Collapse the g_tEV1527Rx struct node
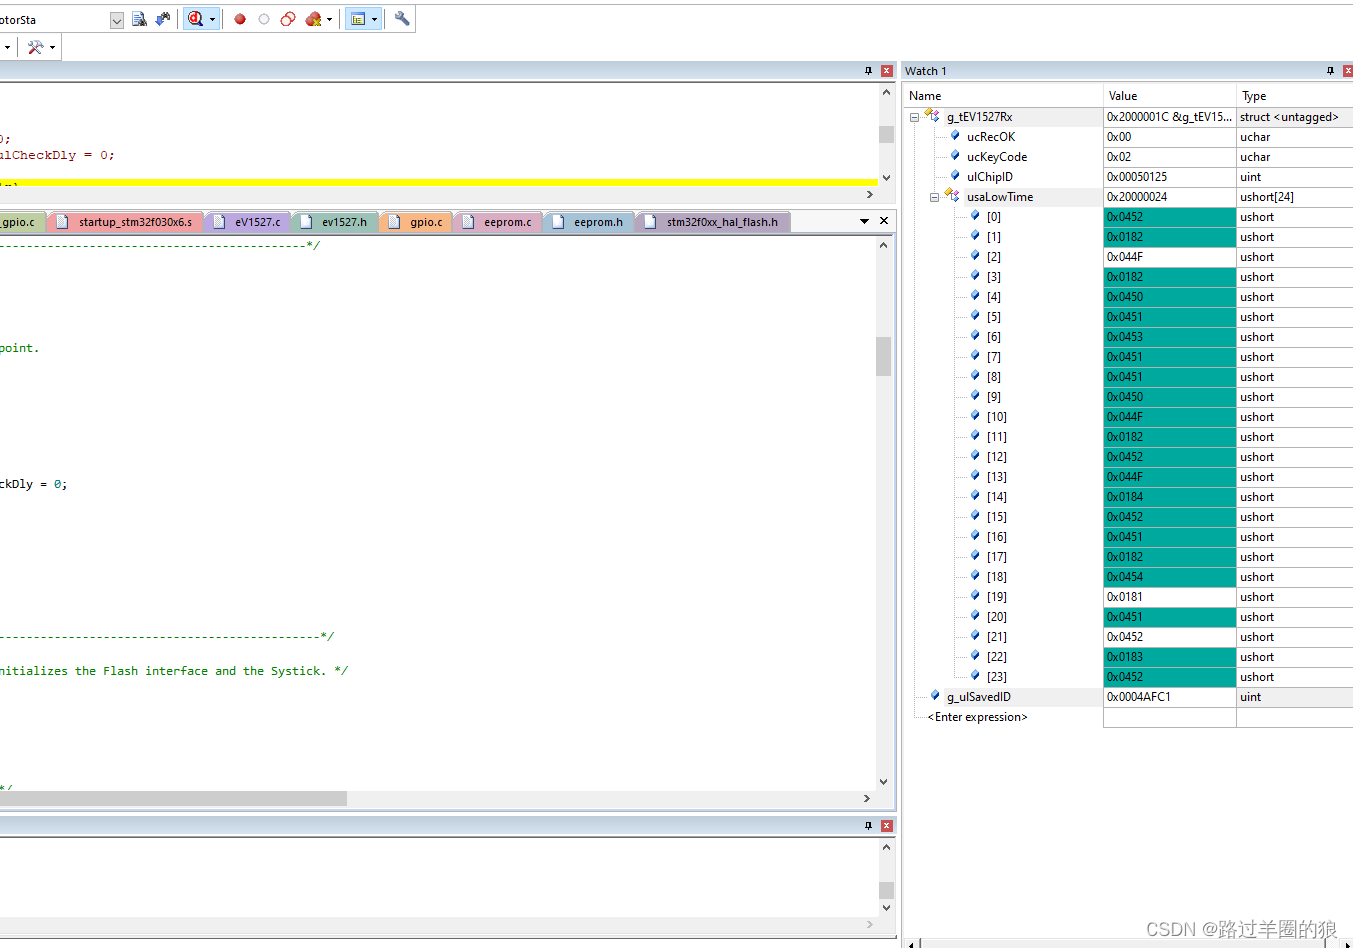Viewport: 1353px width, 948px height. [x=914, y=117]
